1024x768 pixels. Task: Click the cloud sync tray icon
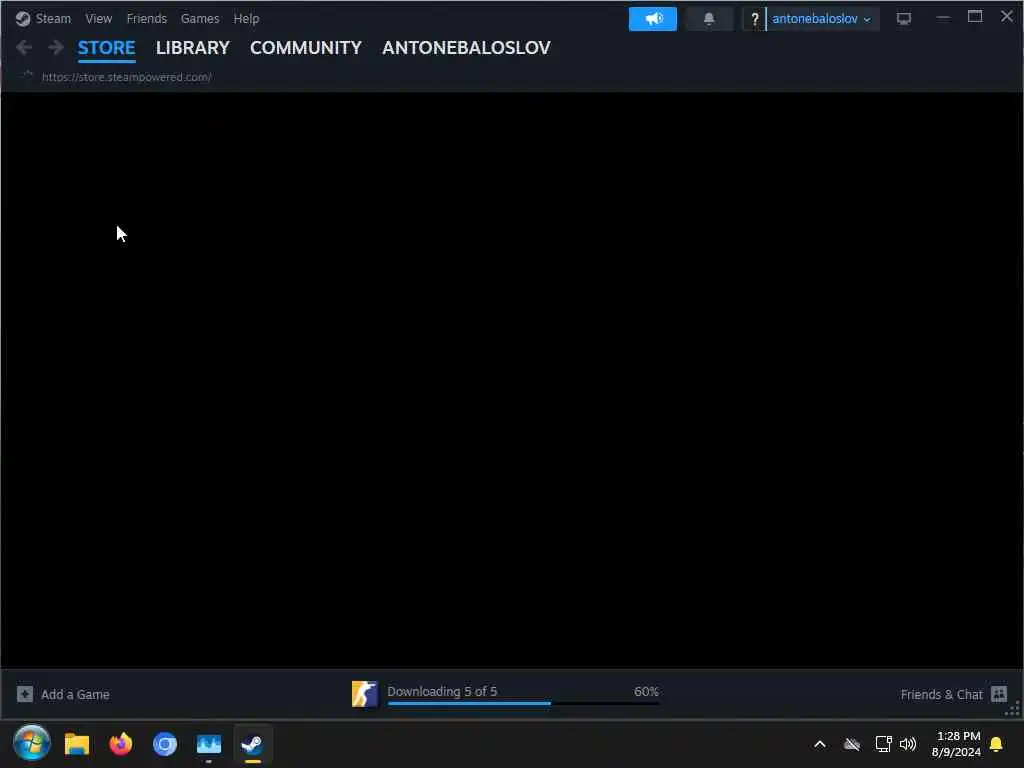pos(852,744)
